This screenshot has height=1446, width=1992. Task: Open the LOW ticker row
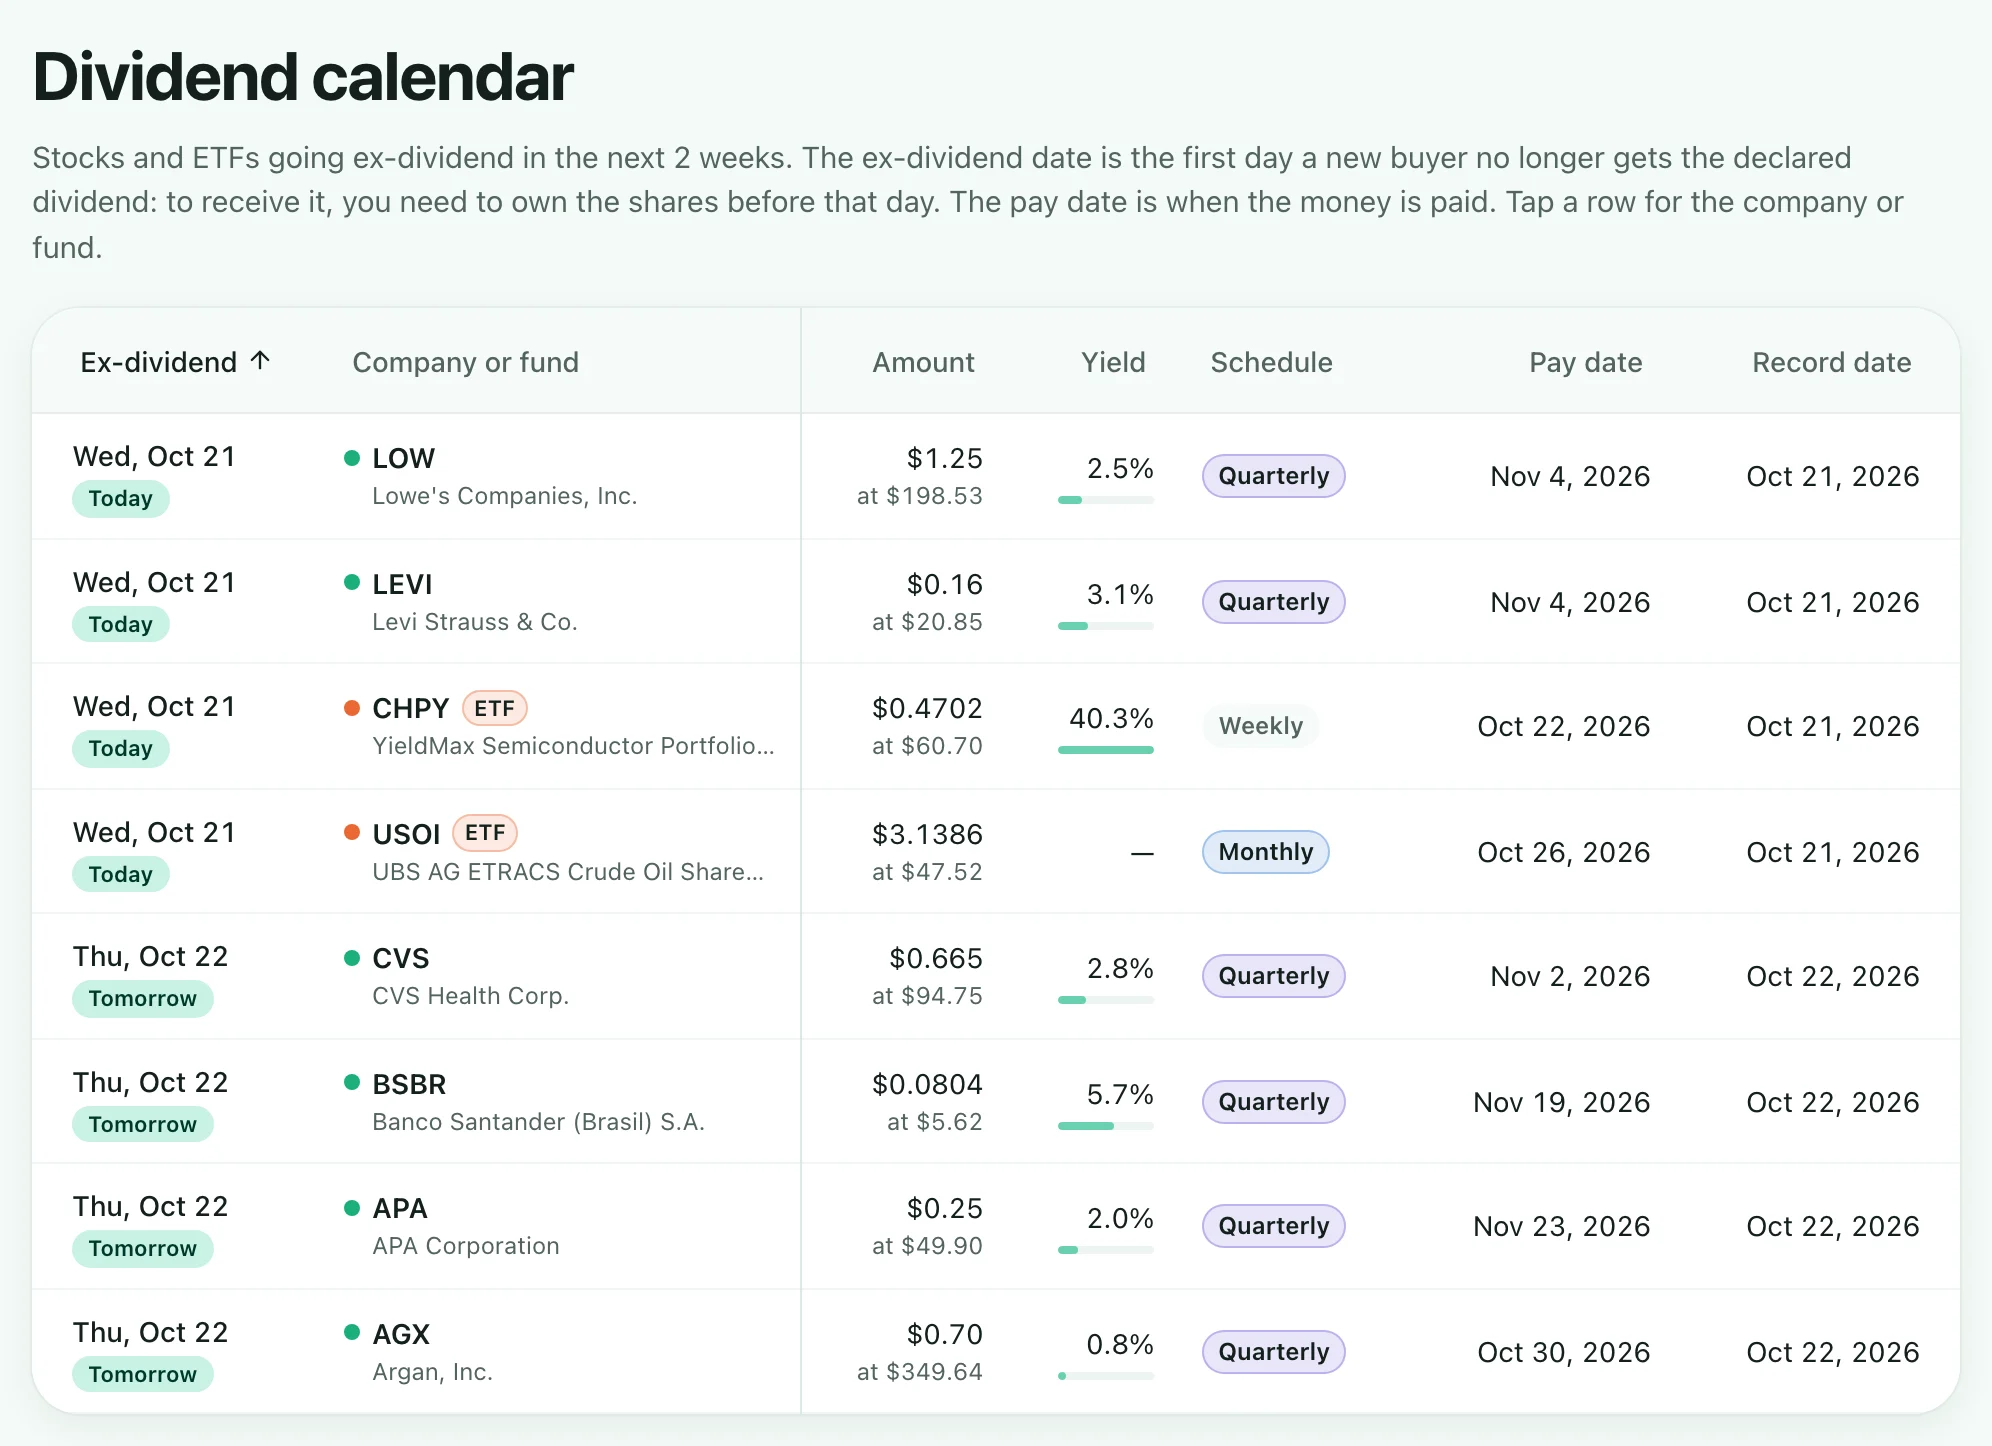tap(996, 476)
